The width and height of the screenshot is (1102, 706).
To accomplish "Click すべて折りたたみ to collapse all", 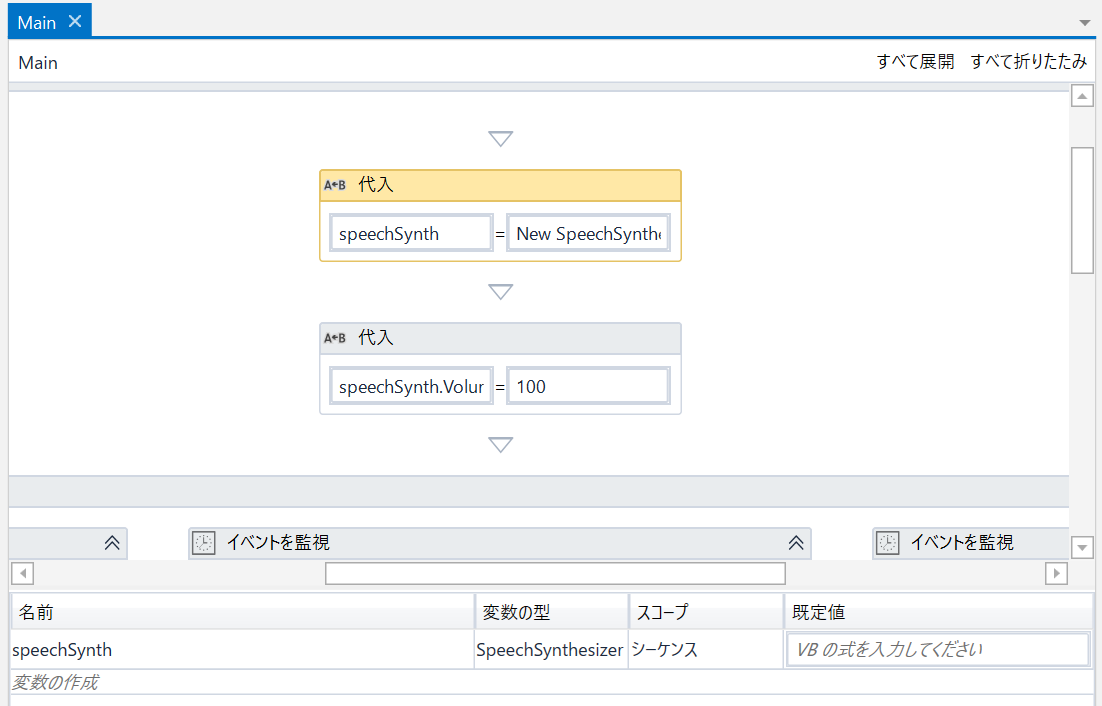I will click(x=1028, y=62).
